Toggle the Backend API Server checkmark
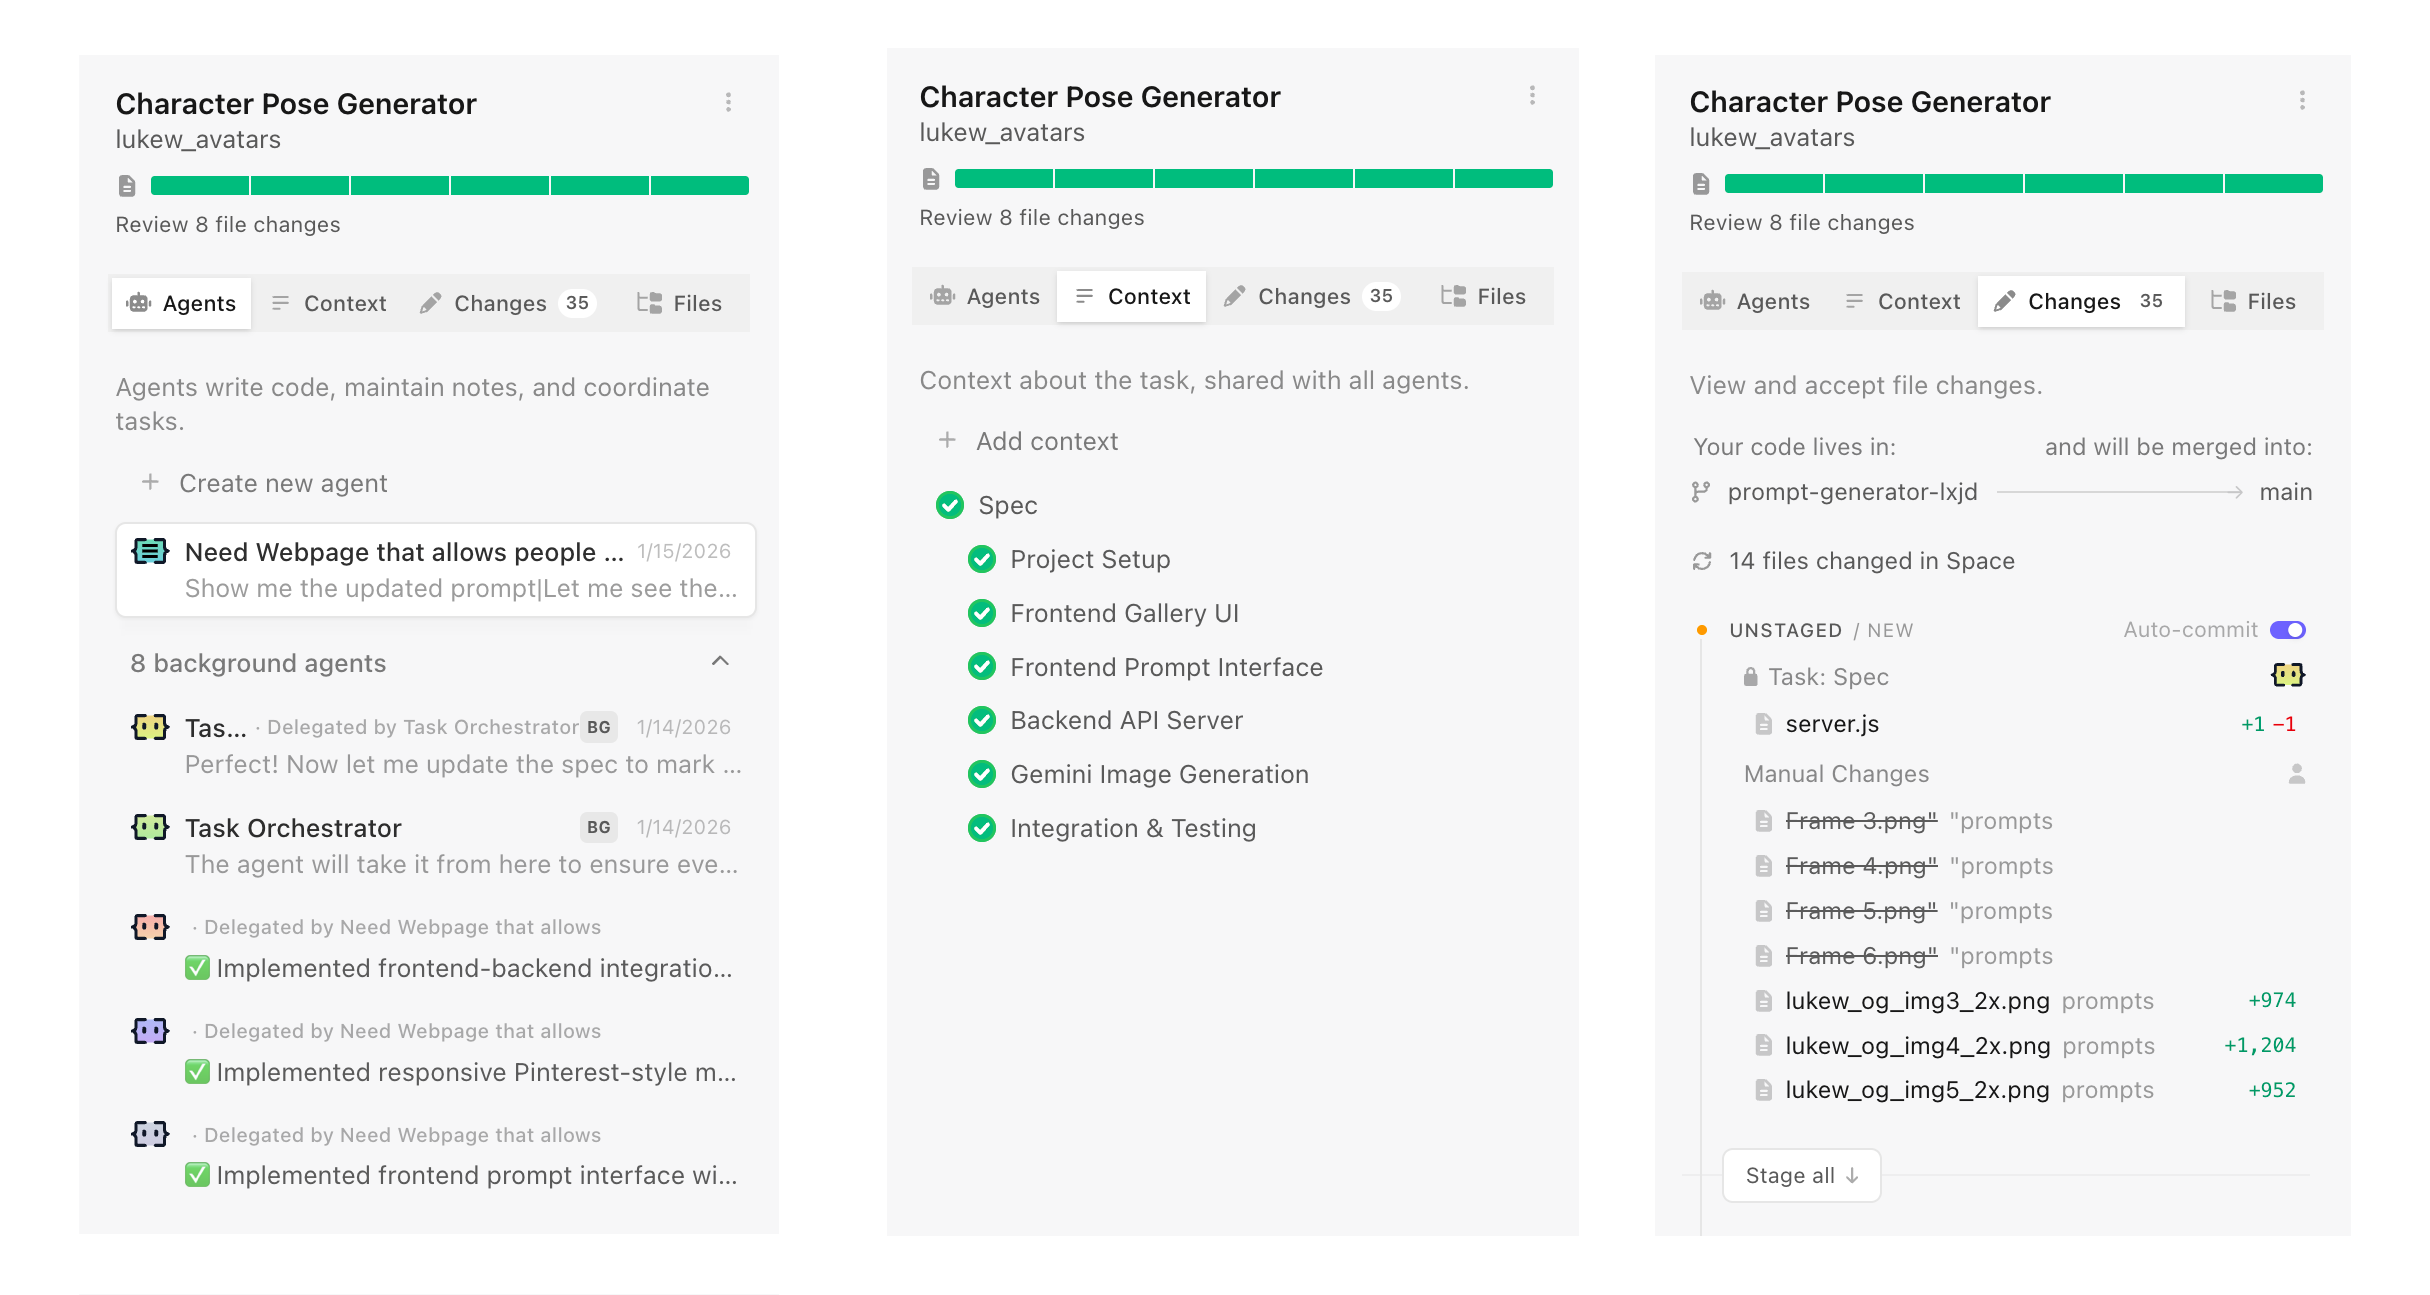Image resolution: width=2430 pixels, height=1295 pixels. 982,720
